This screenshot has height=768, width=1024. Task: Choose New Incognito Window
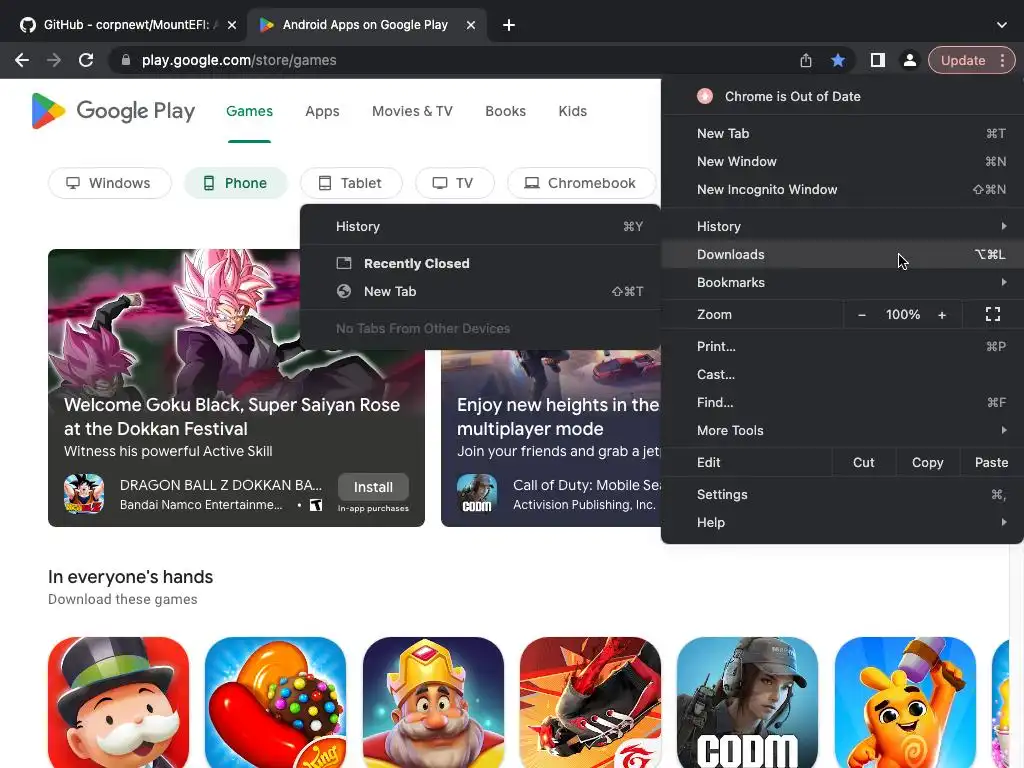(842, 189)
